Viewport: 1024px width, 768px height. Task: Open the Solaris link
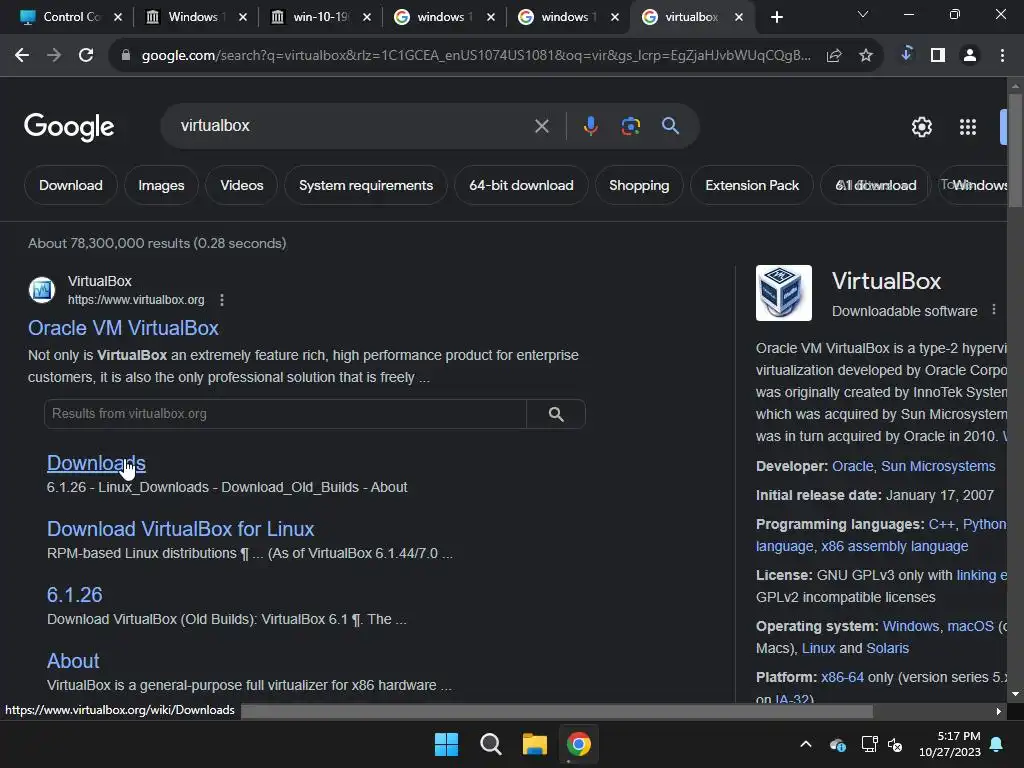point(888,648)
